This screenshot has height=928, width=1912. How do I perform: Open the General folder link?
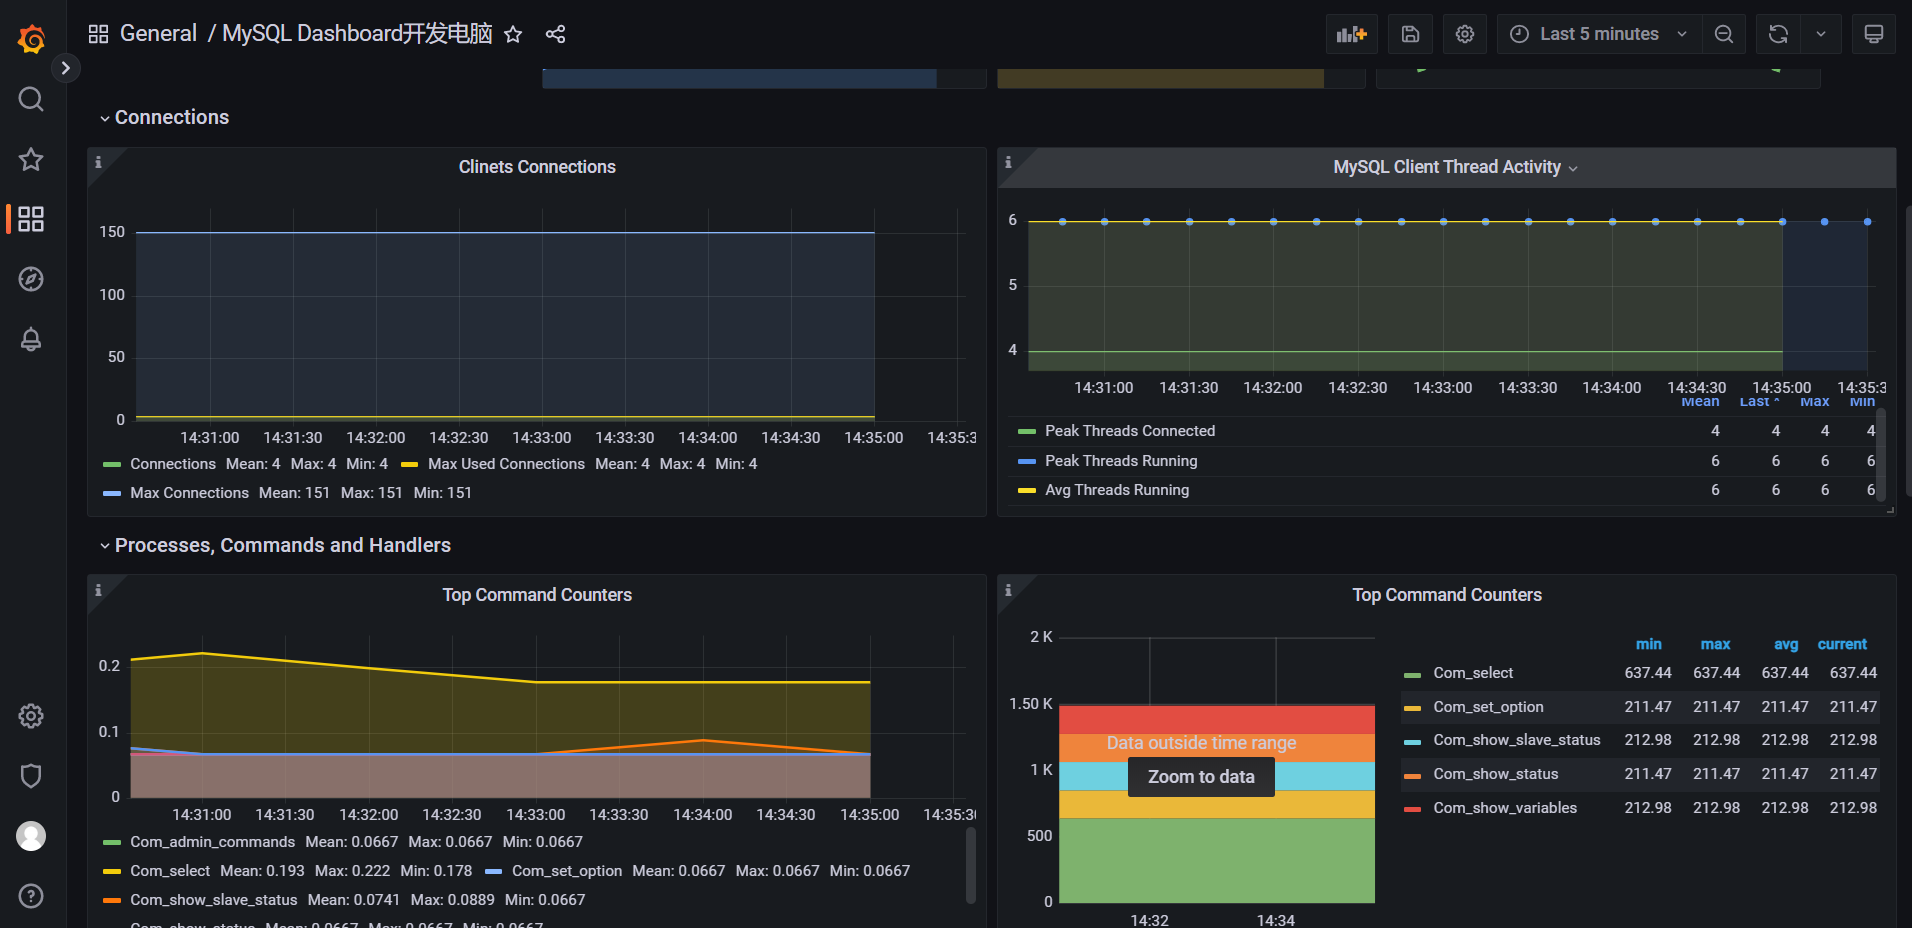[x=158, y=33]
